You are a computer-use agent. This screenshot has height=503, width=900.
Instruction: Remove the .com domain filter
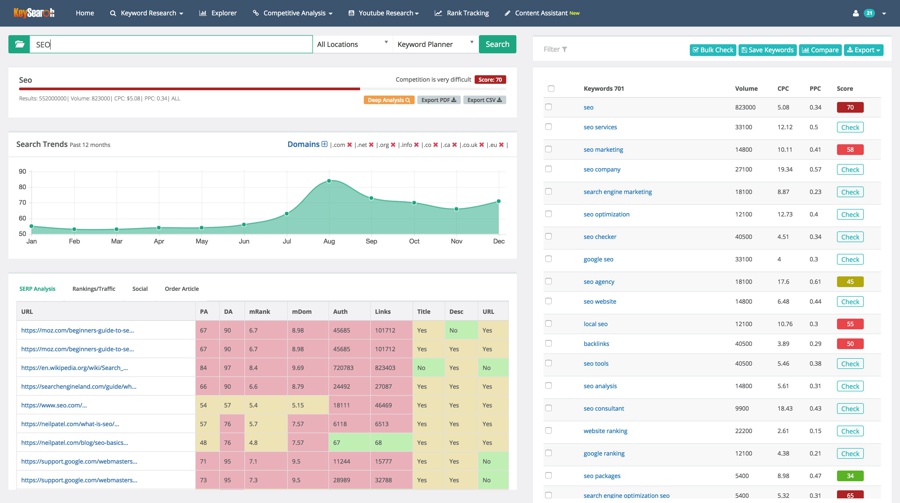(x=350, y=145)
